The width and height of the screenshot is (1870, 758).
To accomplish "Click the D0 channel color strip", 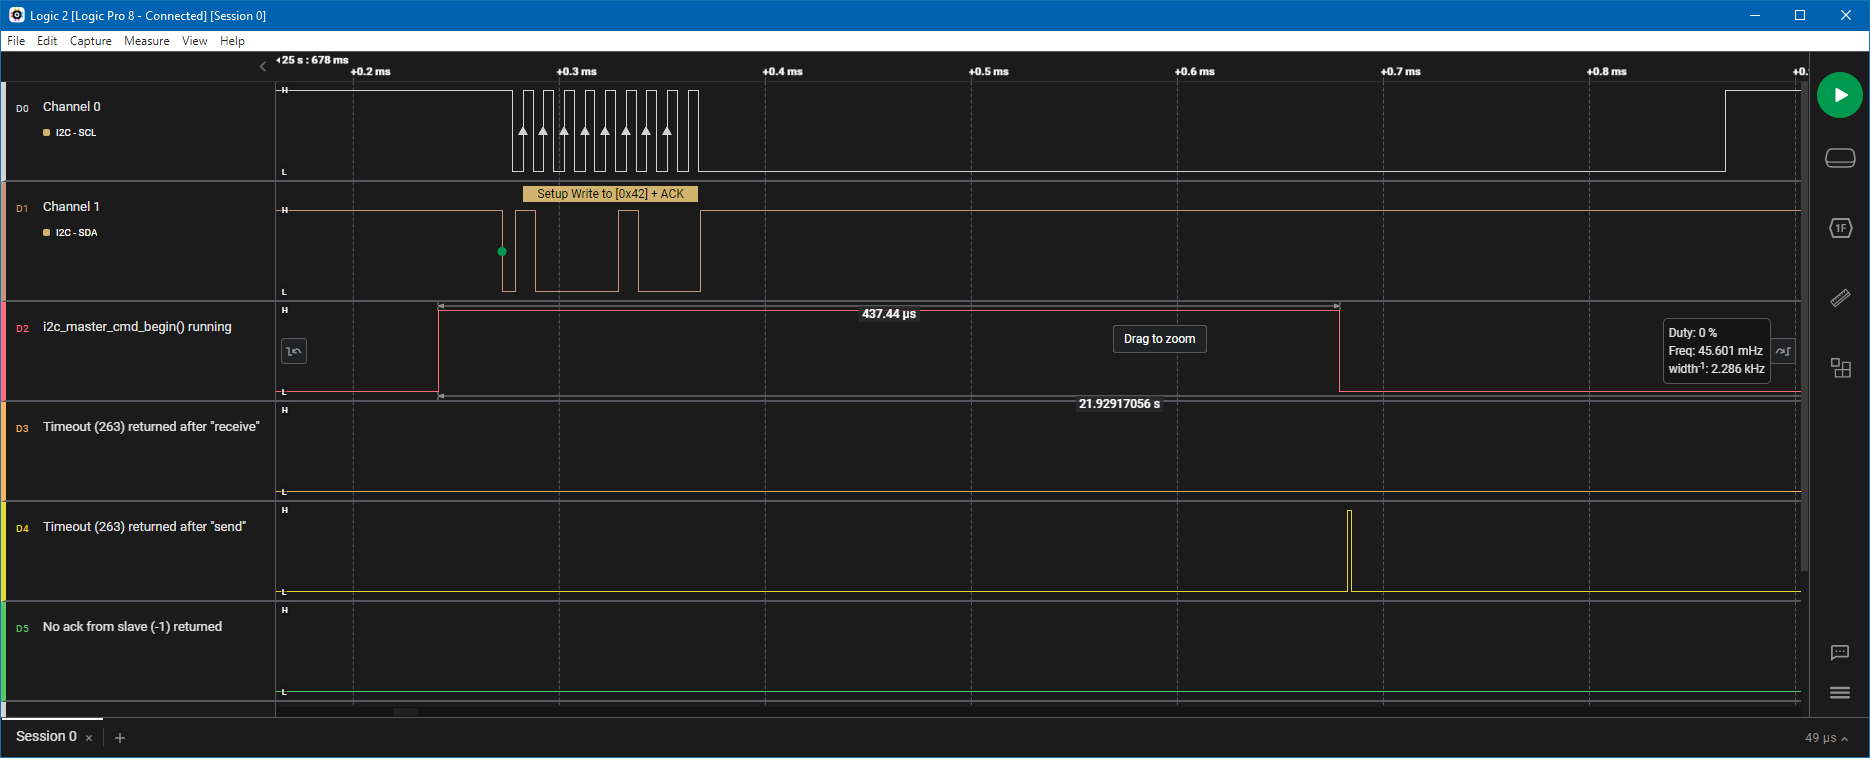I will point(3,131).
